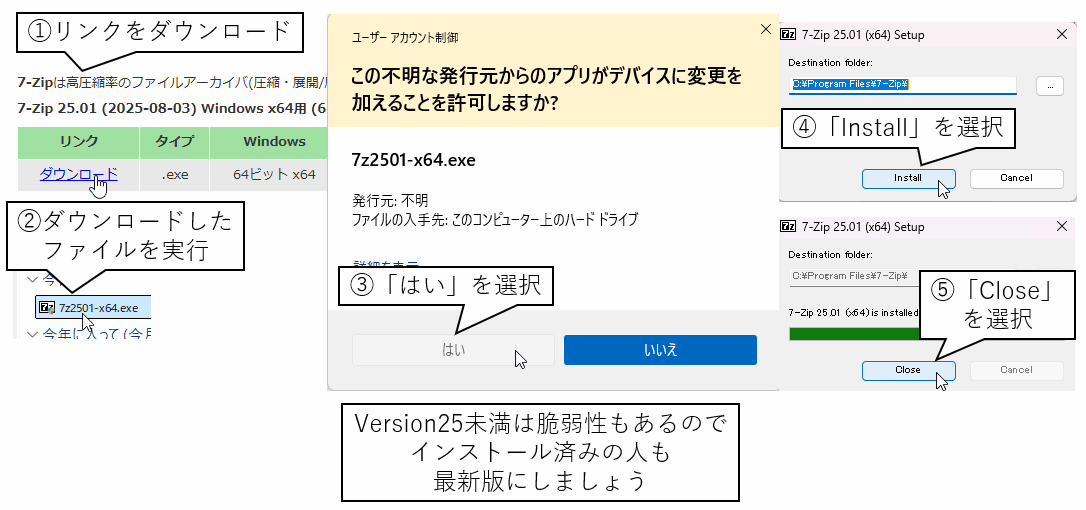Click the 7z icon in lower Setup title bar

point(787,226)
